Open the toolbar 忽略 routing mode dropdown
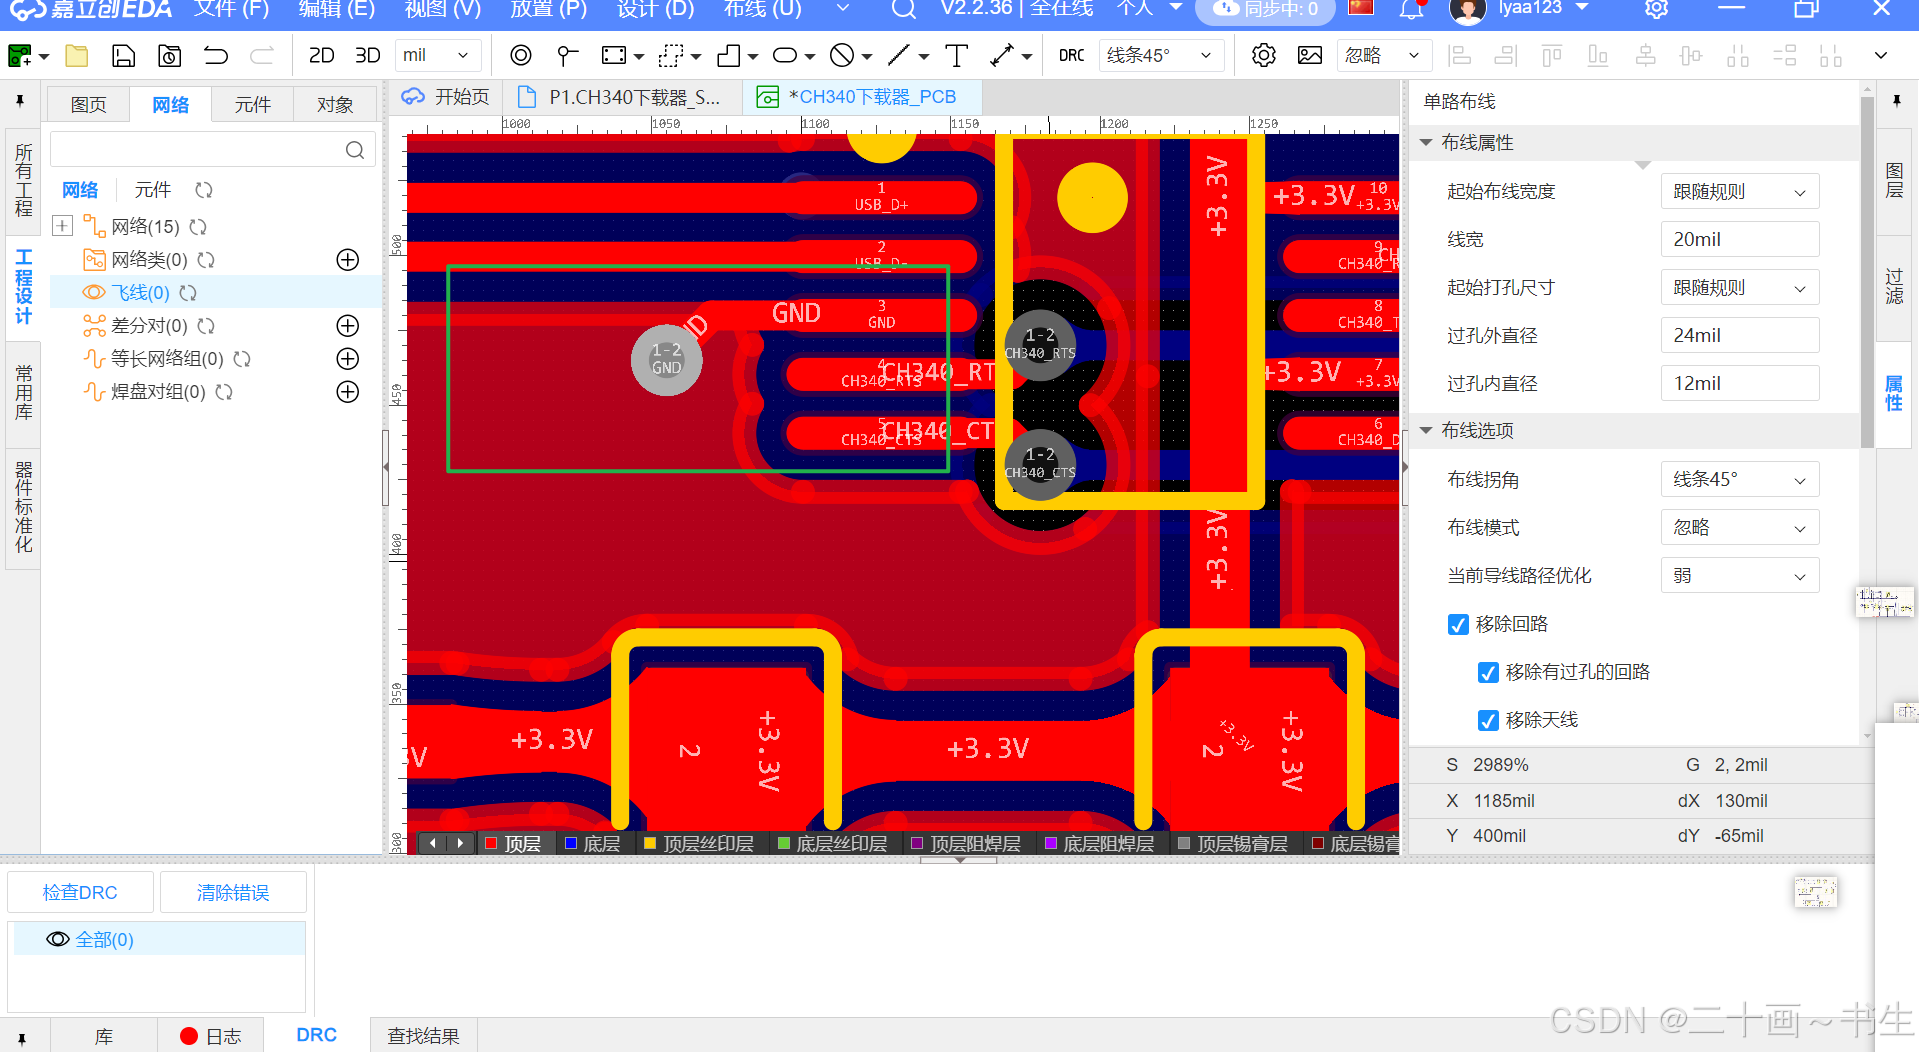 click(1384, 56)
